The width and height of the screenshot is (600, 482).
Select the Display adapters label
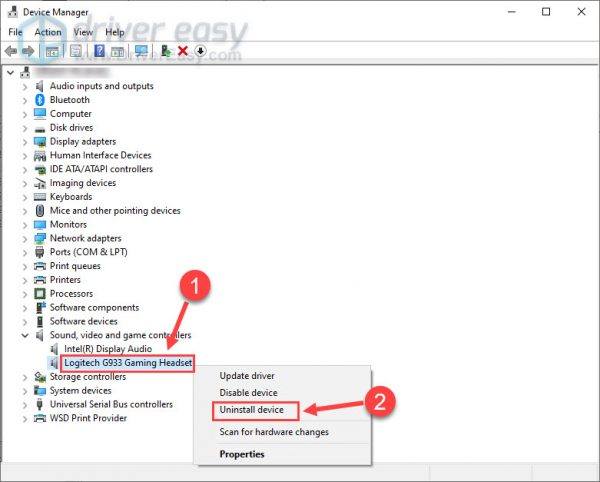coord(83,142)
